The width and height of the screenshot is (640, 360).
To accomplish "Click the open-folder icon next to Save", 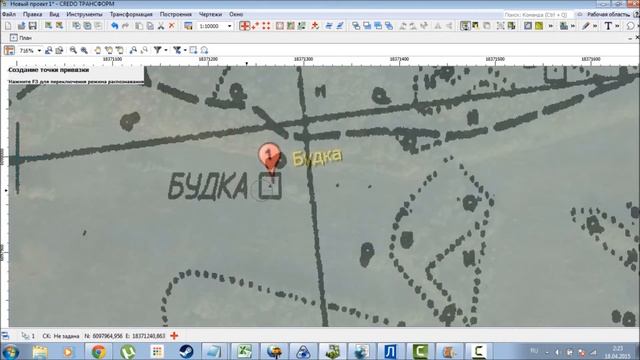I will pos(22,26).
